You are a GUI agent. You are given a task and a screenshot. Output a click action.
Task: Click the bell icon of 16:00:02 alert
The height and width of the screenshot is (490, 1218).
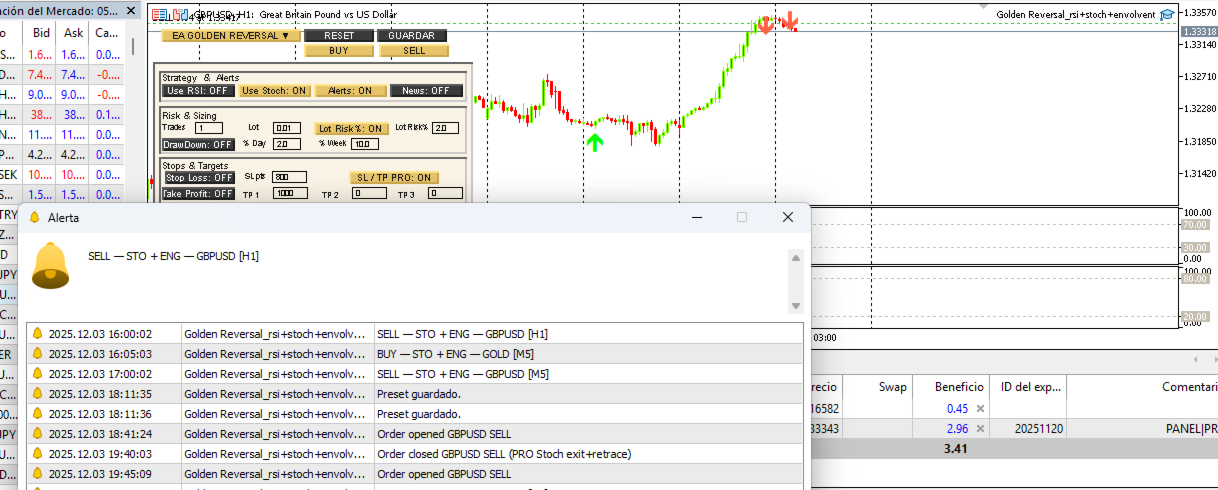(38, 334)
